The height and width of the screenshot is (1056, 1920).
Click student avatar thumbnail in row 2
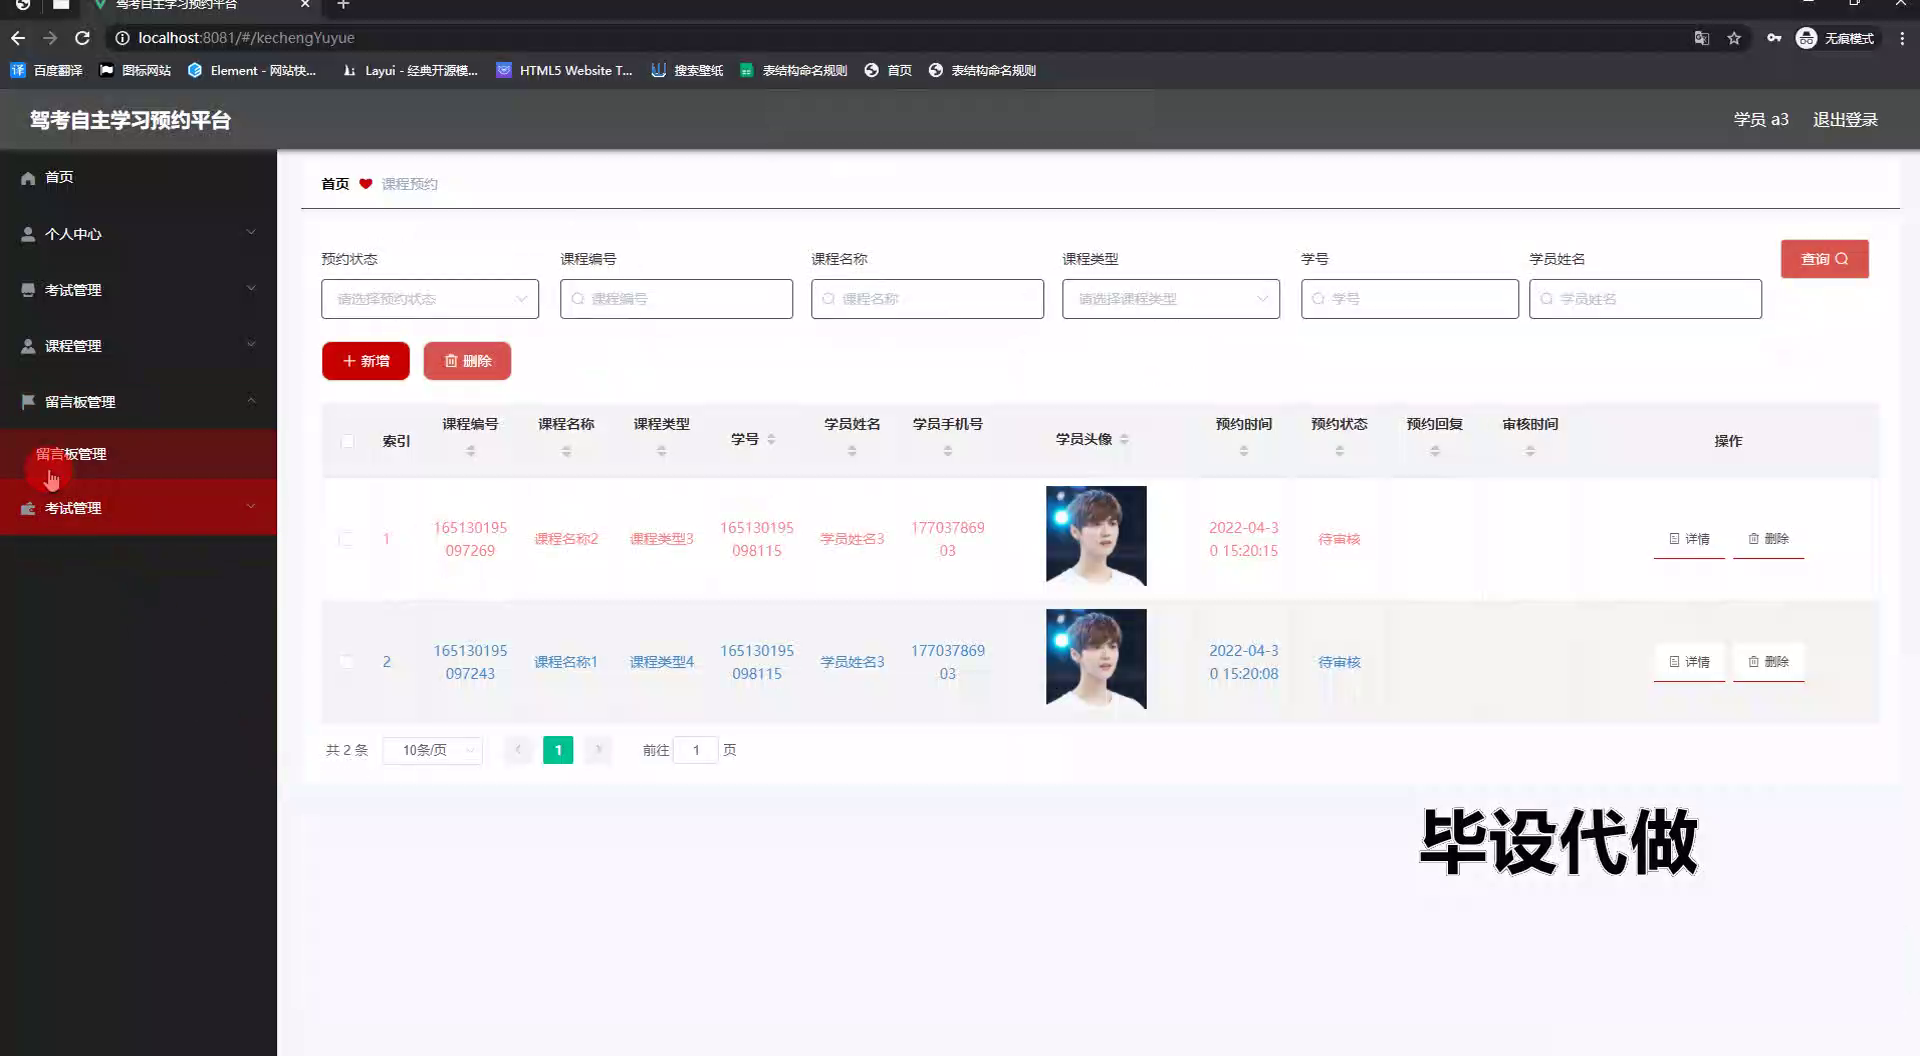(x=1096, y=659)
